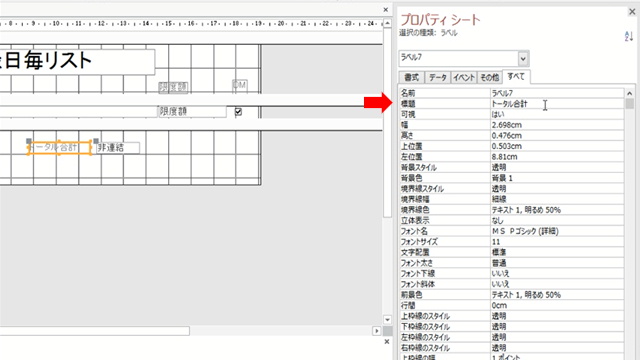Click the フォント名 value field
Viewport: 640px width, 360px height.
click(x=557, y=231)
